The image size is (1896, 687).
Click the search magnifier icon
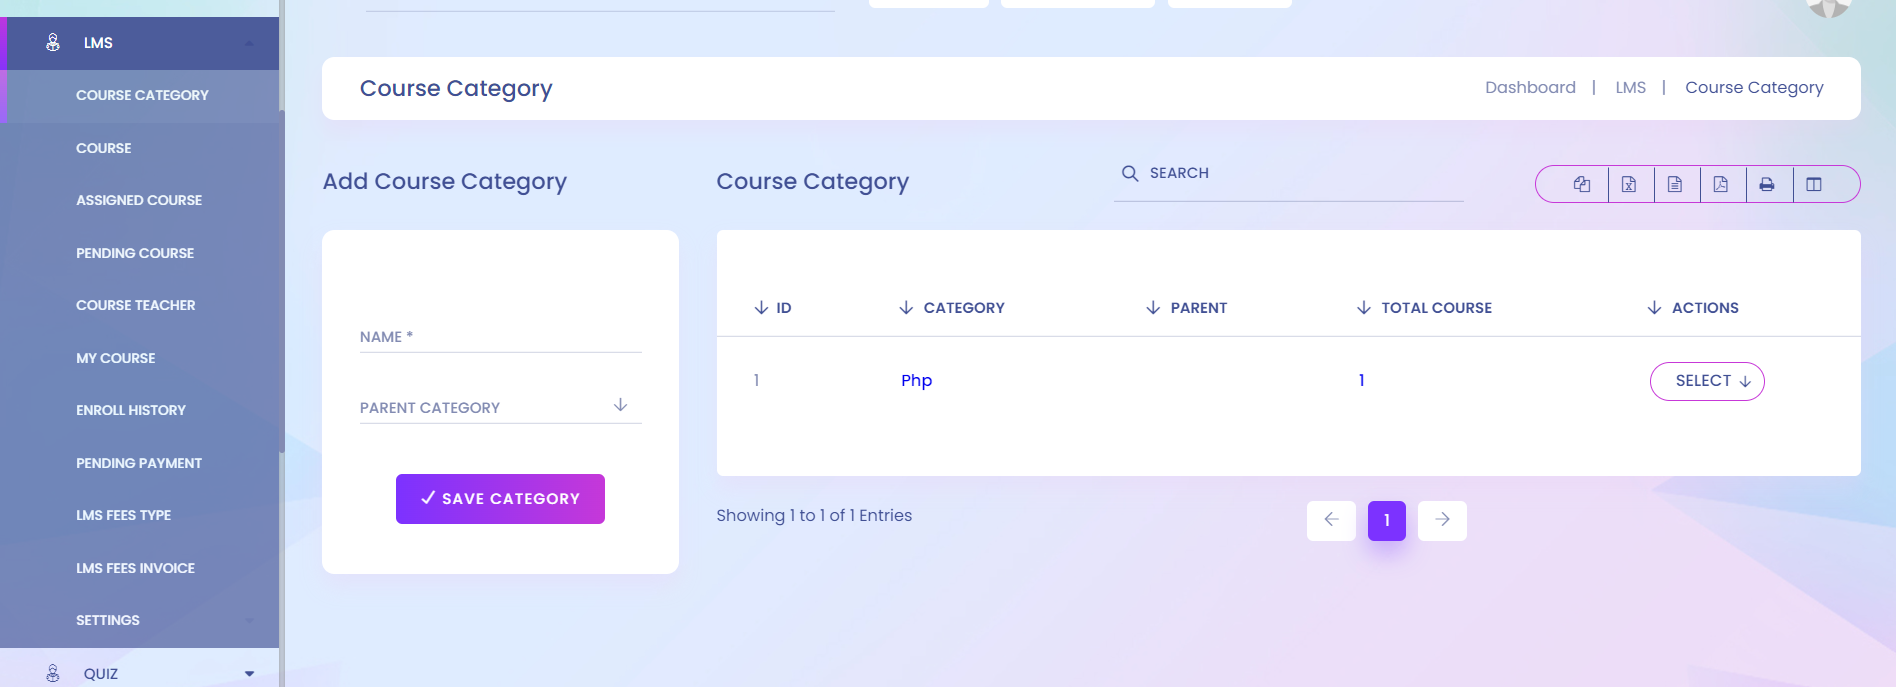point(1130,173)
